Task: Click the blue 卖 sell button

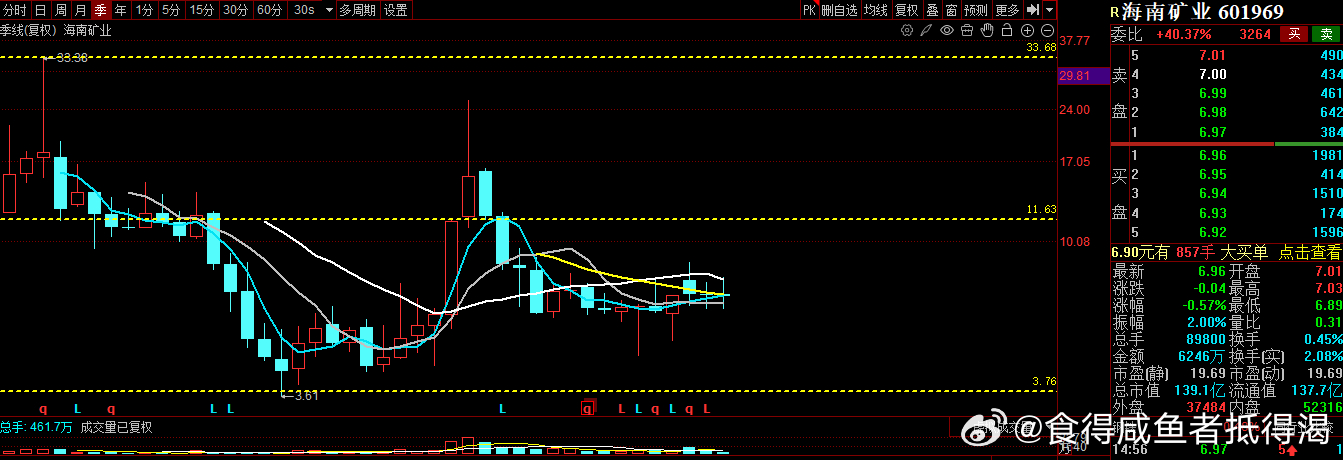Action: [x=1326, y=34]
